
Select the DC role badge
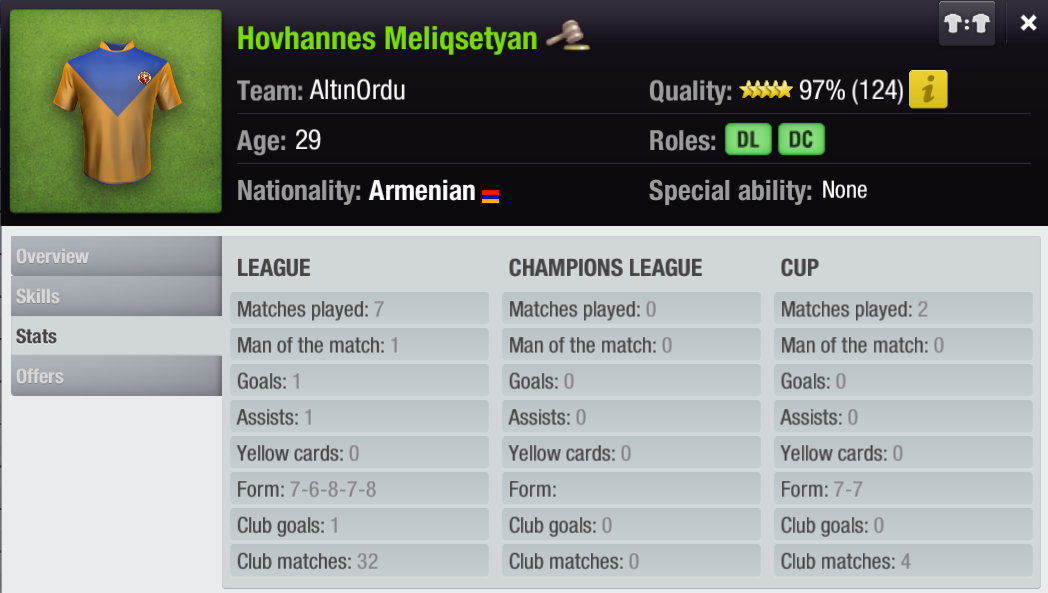800,140
